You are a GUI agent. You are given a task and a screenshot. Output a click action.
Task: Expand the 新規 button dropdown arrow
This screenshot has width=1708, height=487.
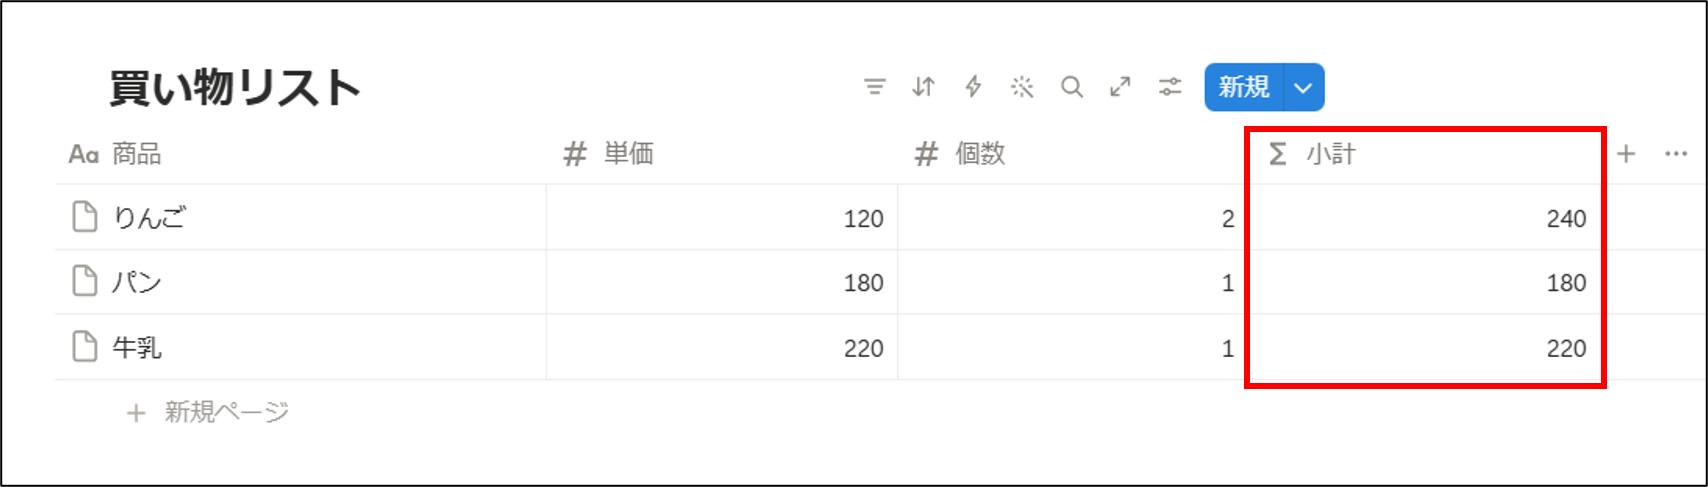[1304, 87]
